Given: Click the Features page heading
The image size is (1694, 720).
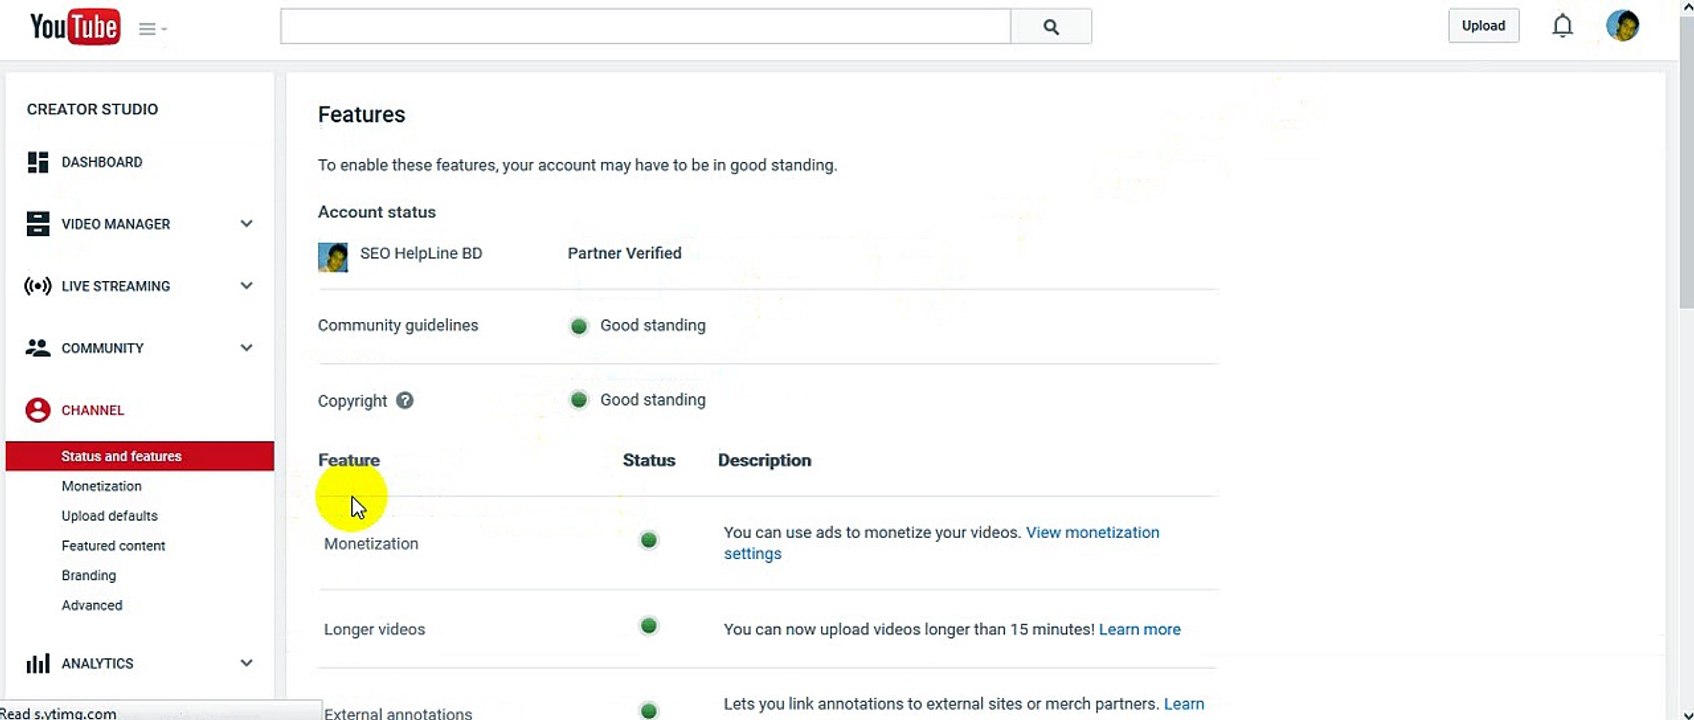Looking at the screenshot, I should (x=362, y=115).
